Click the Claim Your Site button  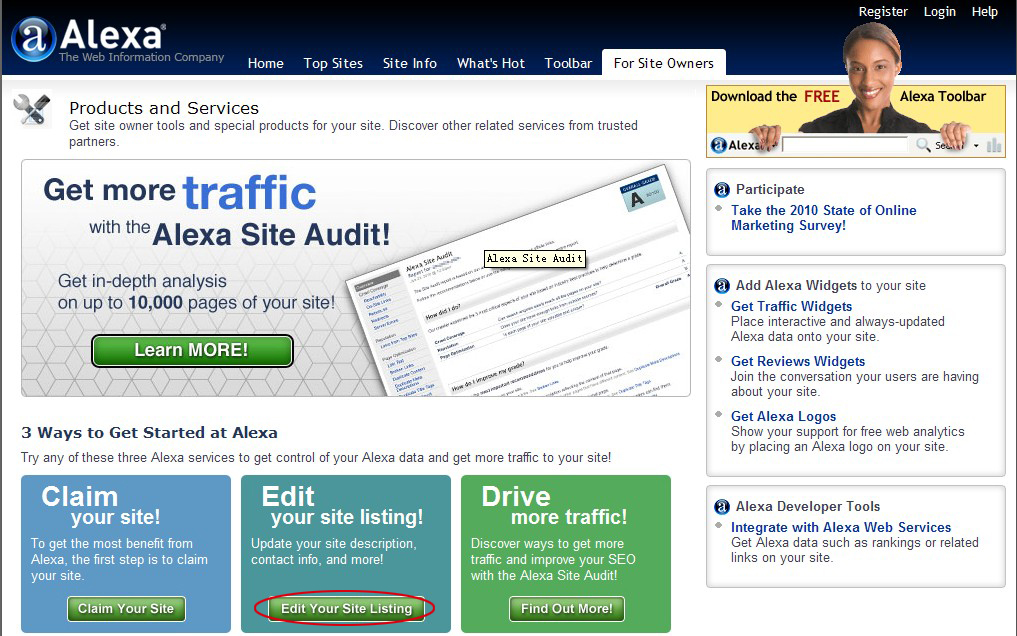pos(126,609)
